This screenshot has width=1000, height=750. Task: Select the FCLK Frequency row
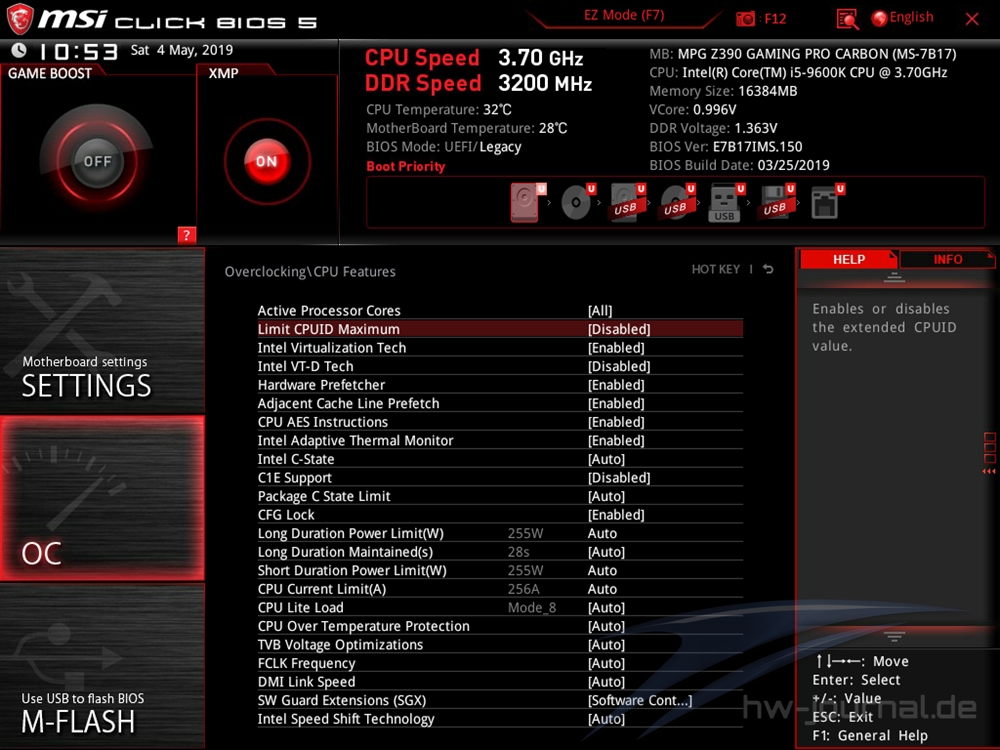tap(500, 663)
